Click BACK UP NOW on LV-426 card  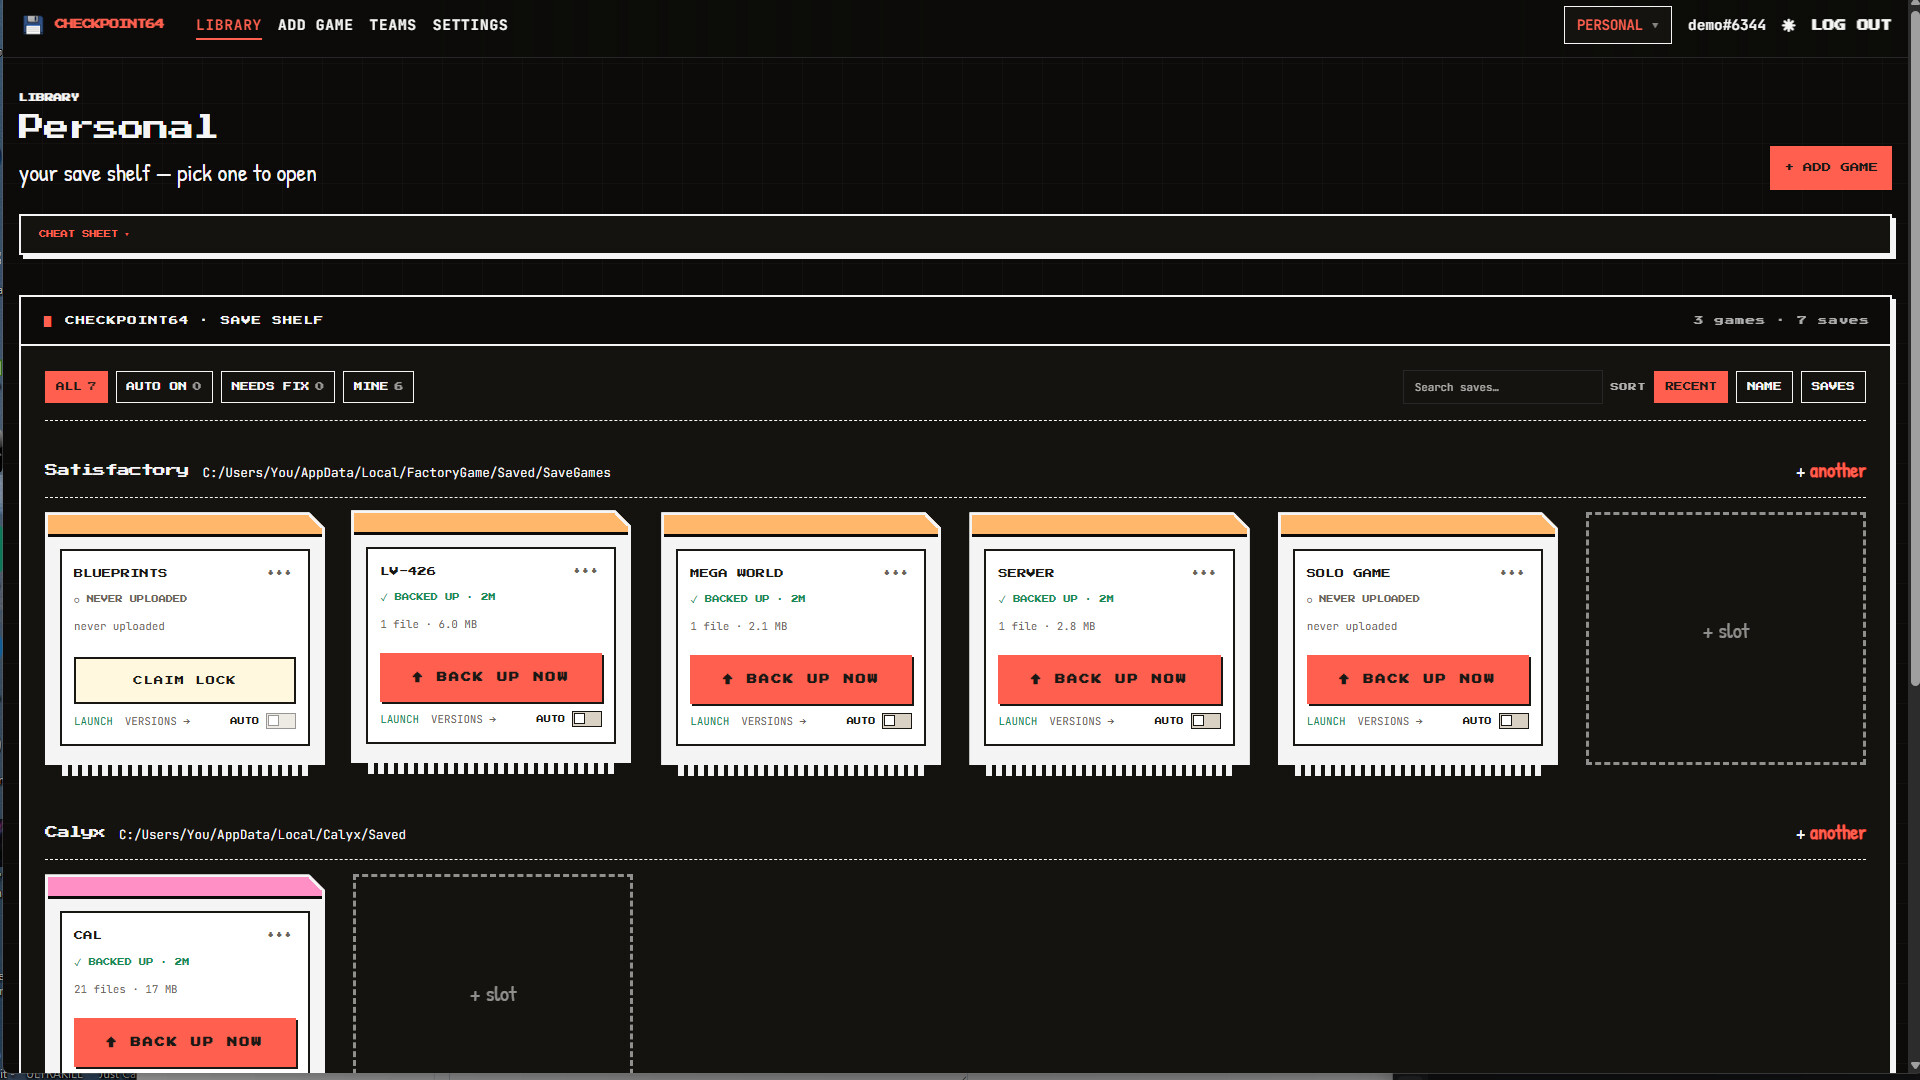tap(491, 677)
